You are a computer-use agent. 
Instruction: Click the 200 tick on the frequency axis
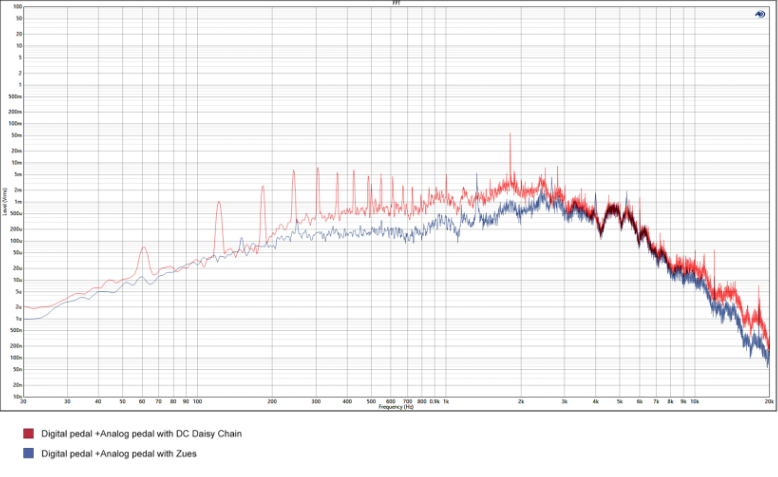[272, 401]
